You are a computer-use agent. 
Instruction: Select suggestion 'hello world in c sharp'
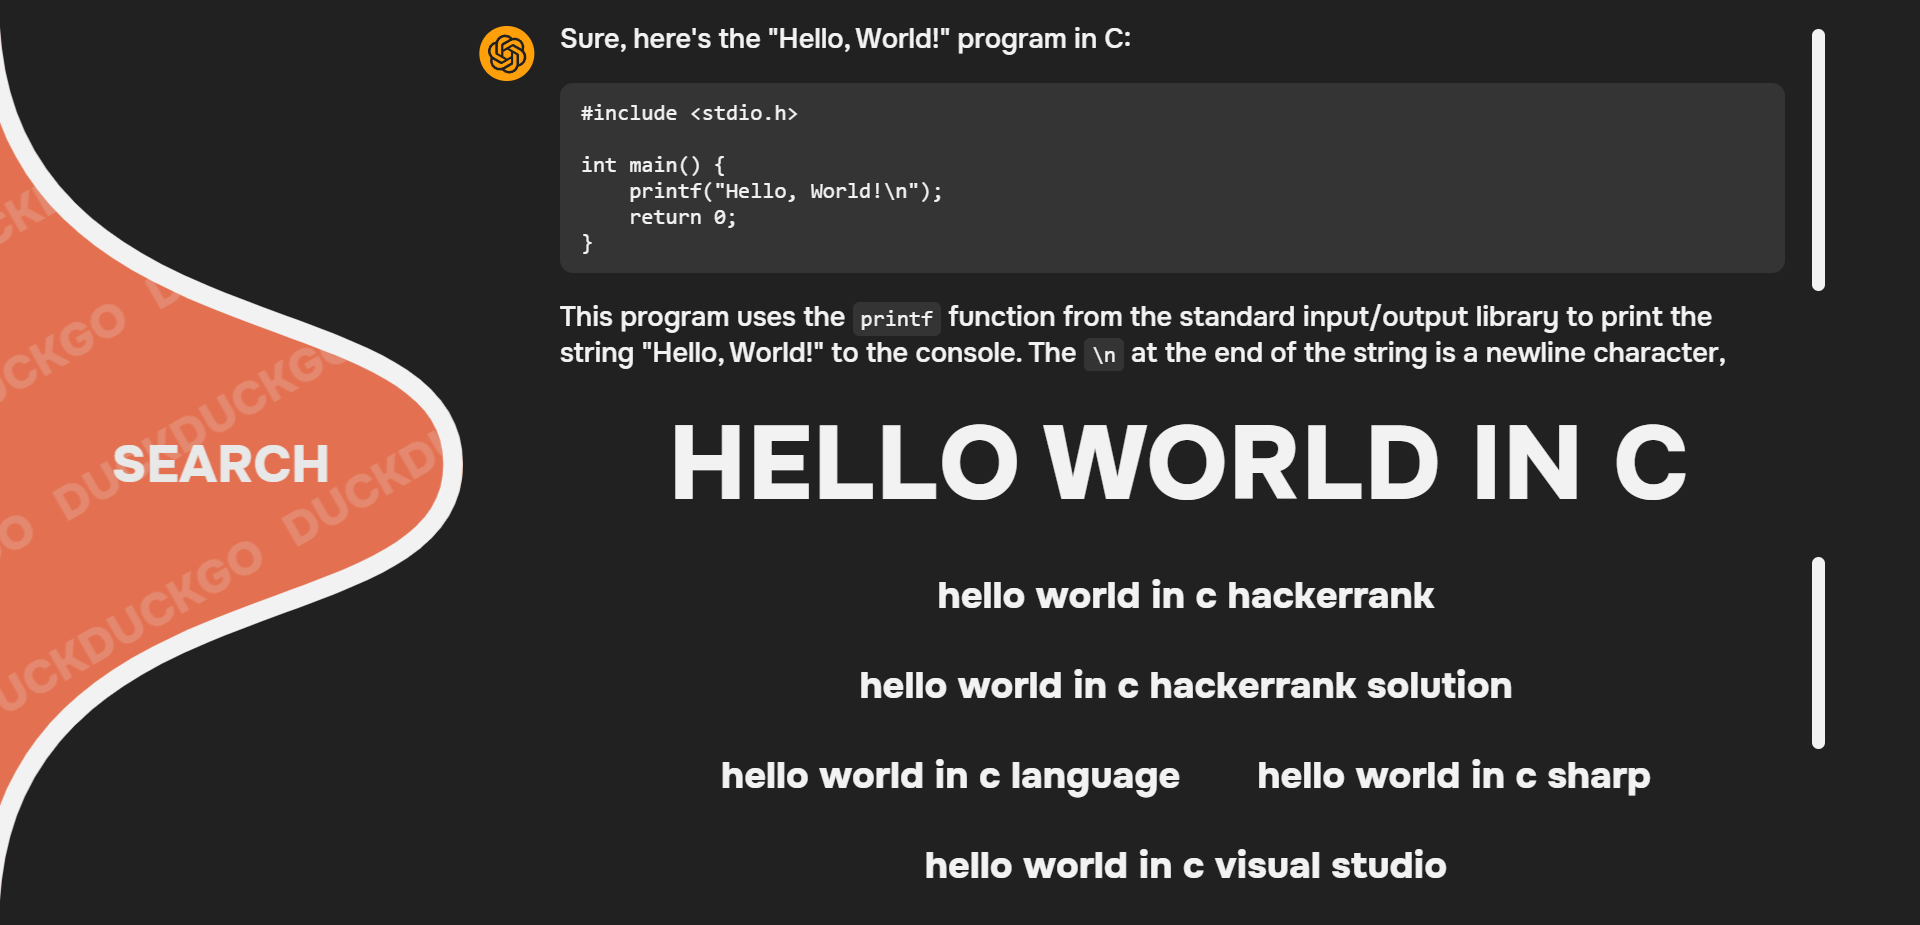[x=1454, y=777]
